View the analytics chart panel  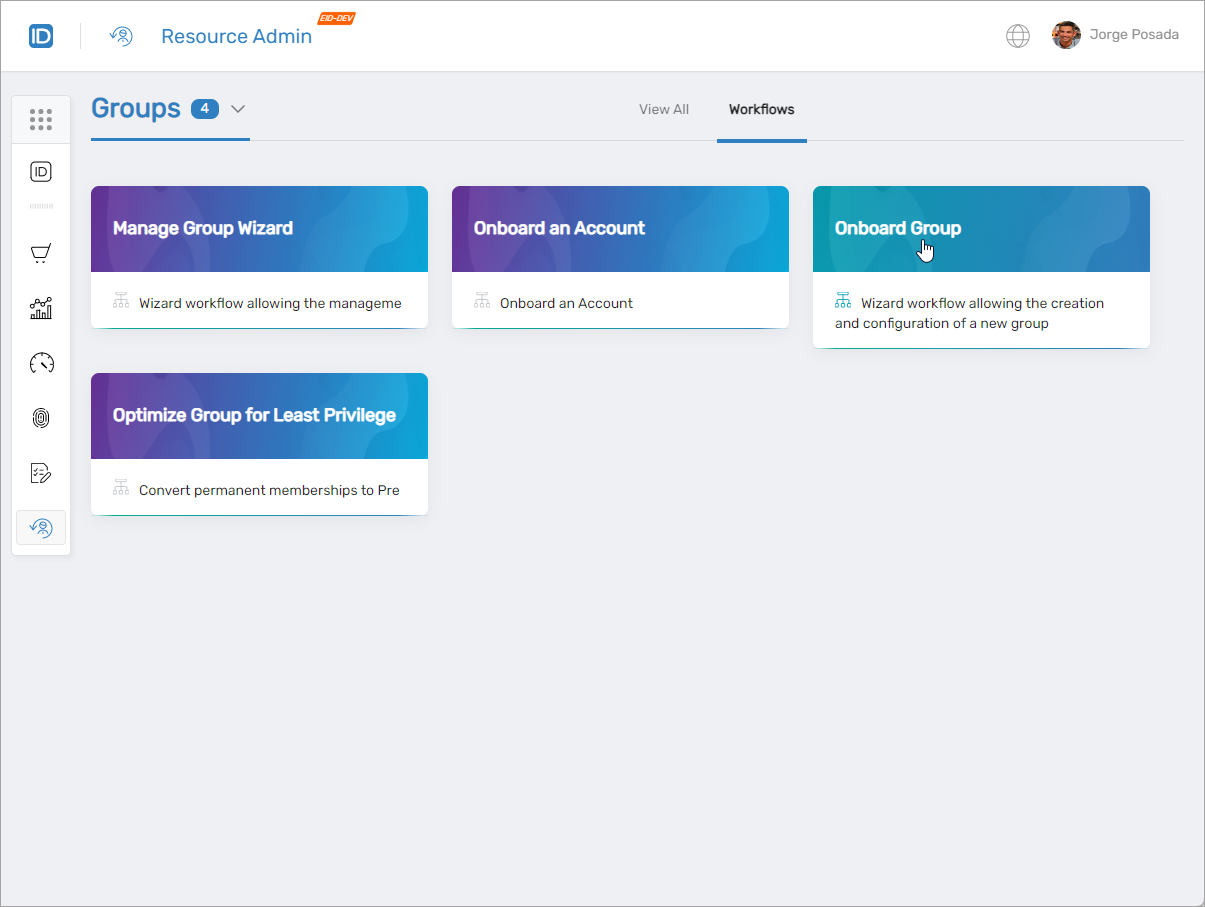pyautogui.click(x=40, y=308)
